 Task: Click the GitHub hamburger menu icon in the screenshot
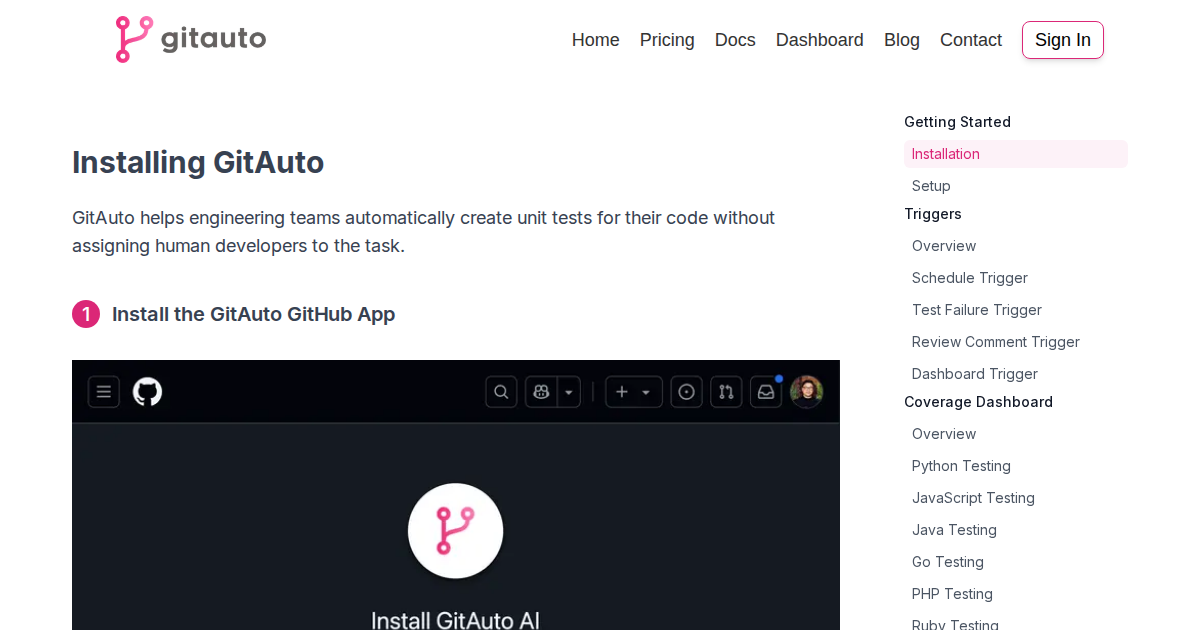coord(104,392)
